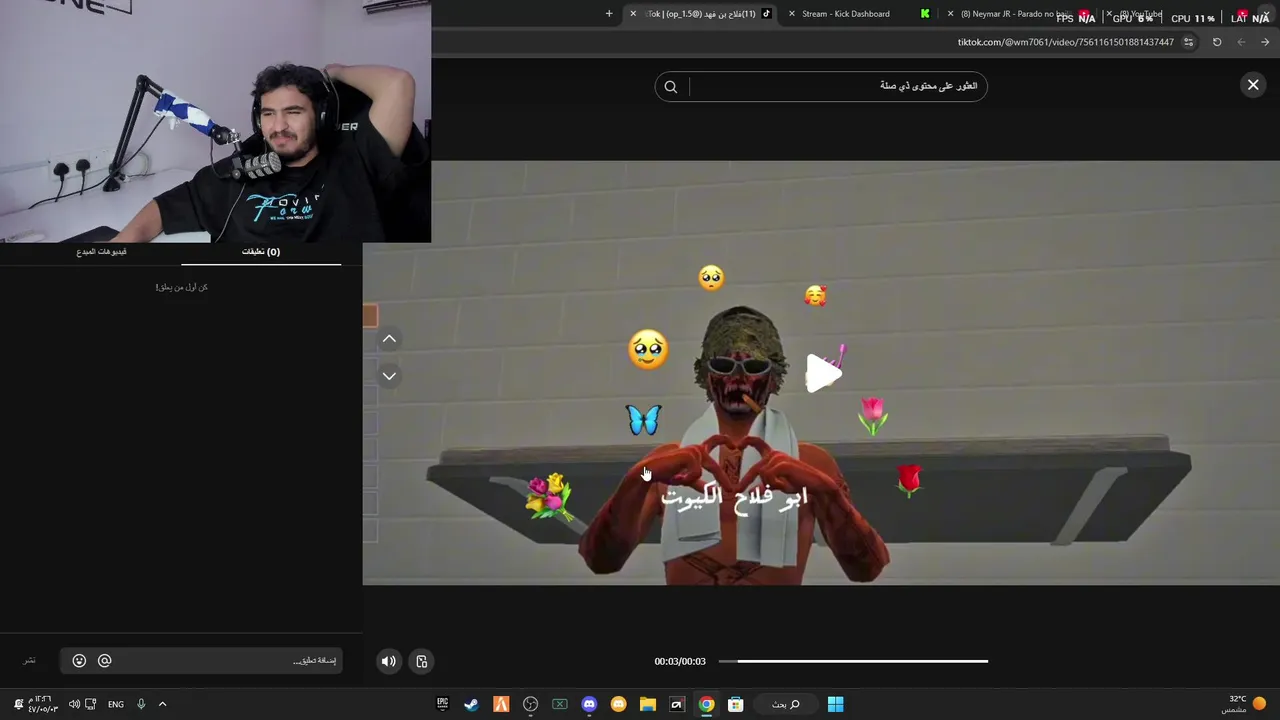Open Discord purple icon on taskbar
The height and width of the screenshot is (720, 1280).
(589, 704)
